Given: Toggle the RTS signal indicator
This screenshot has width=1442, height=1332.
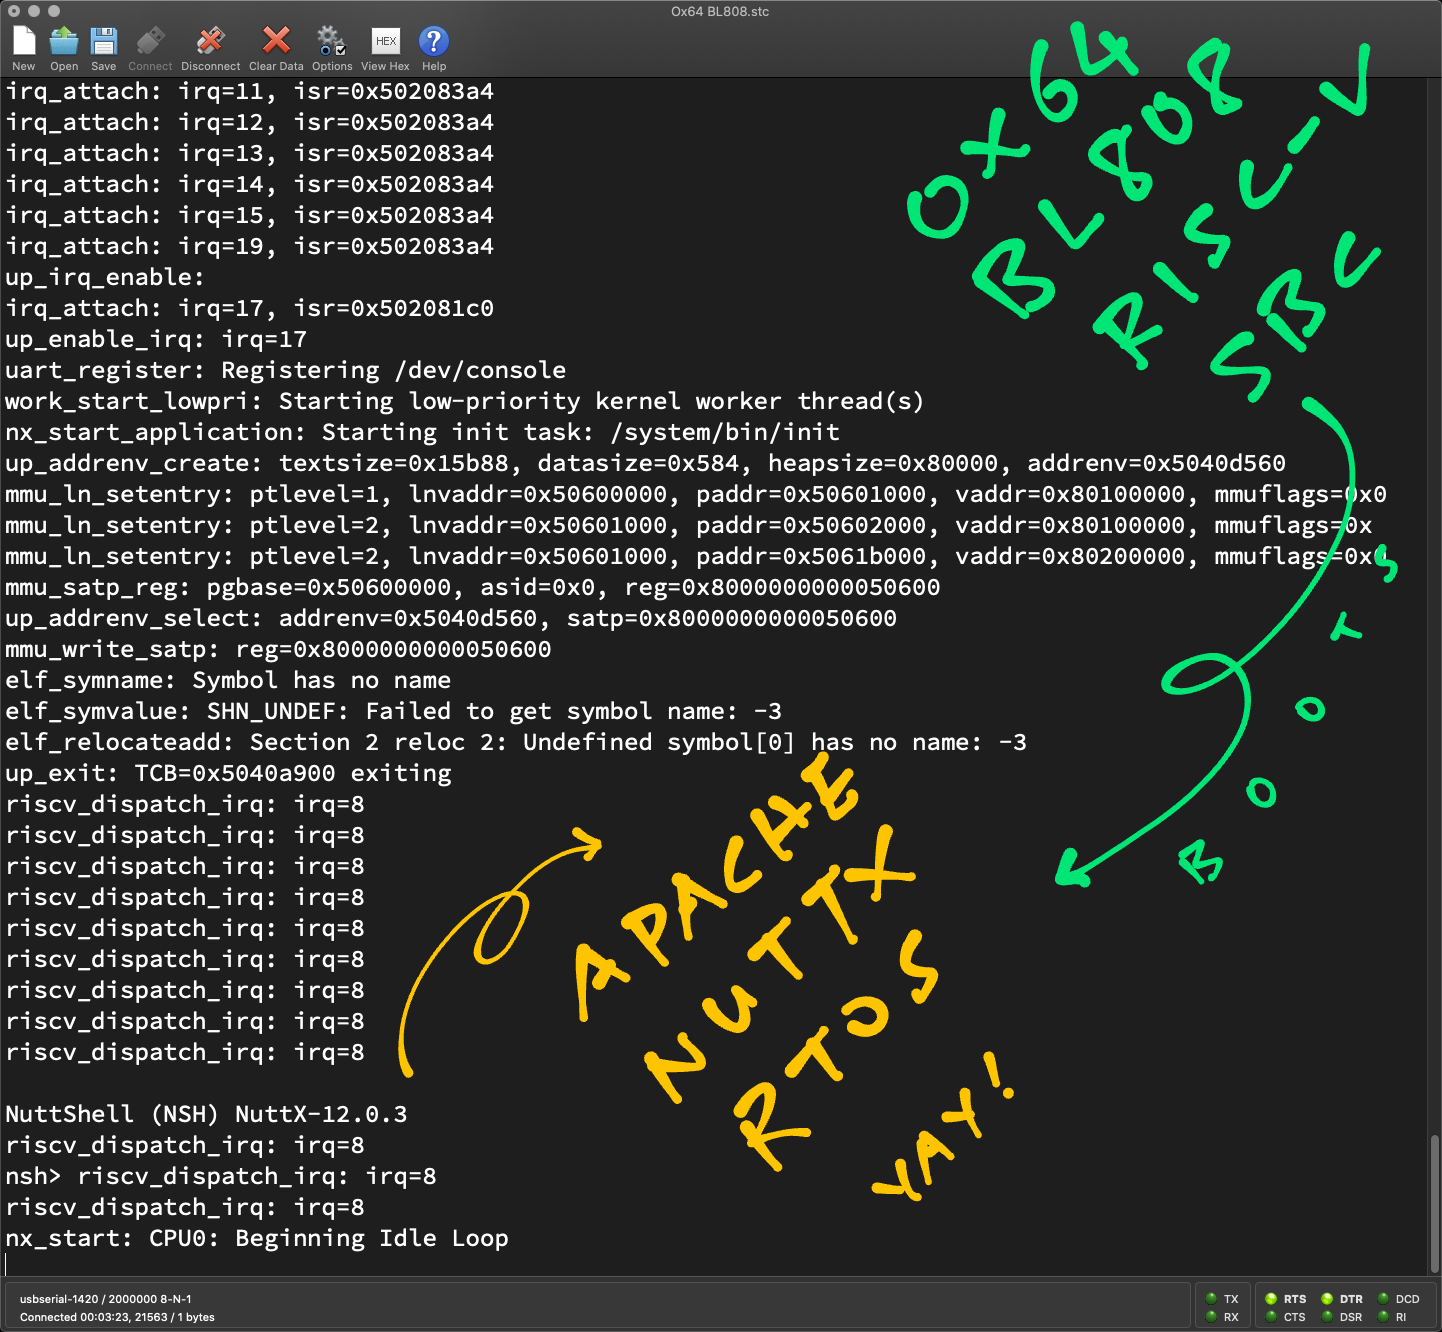Looking at the screenshot, I should point(1271,1299).
